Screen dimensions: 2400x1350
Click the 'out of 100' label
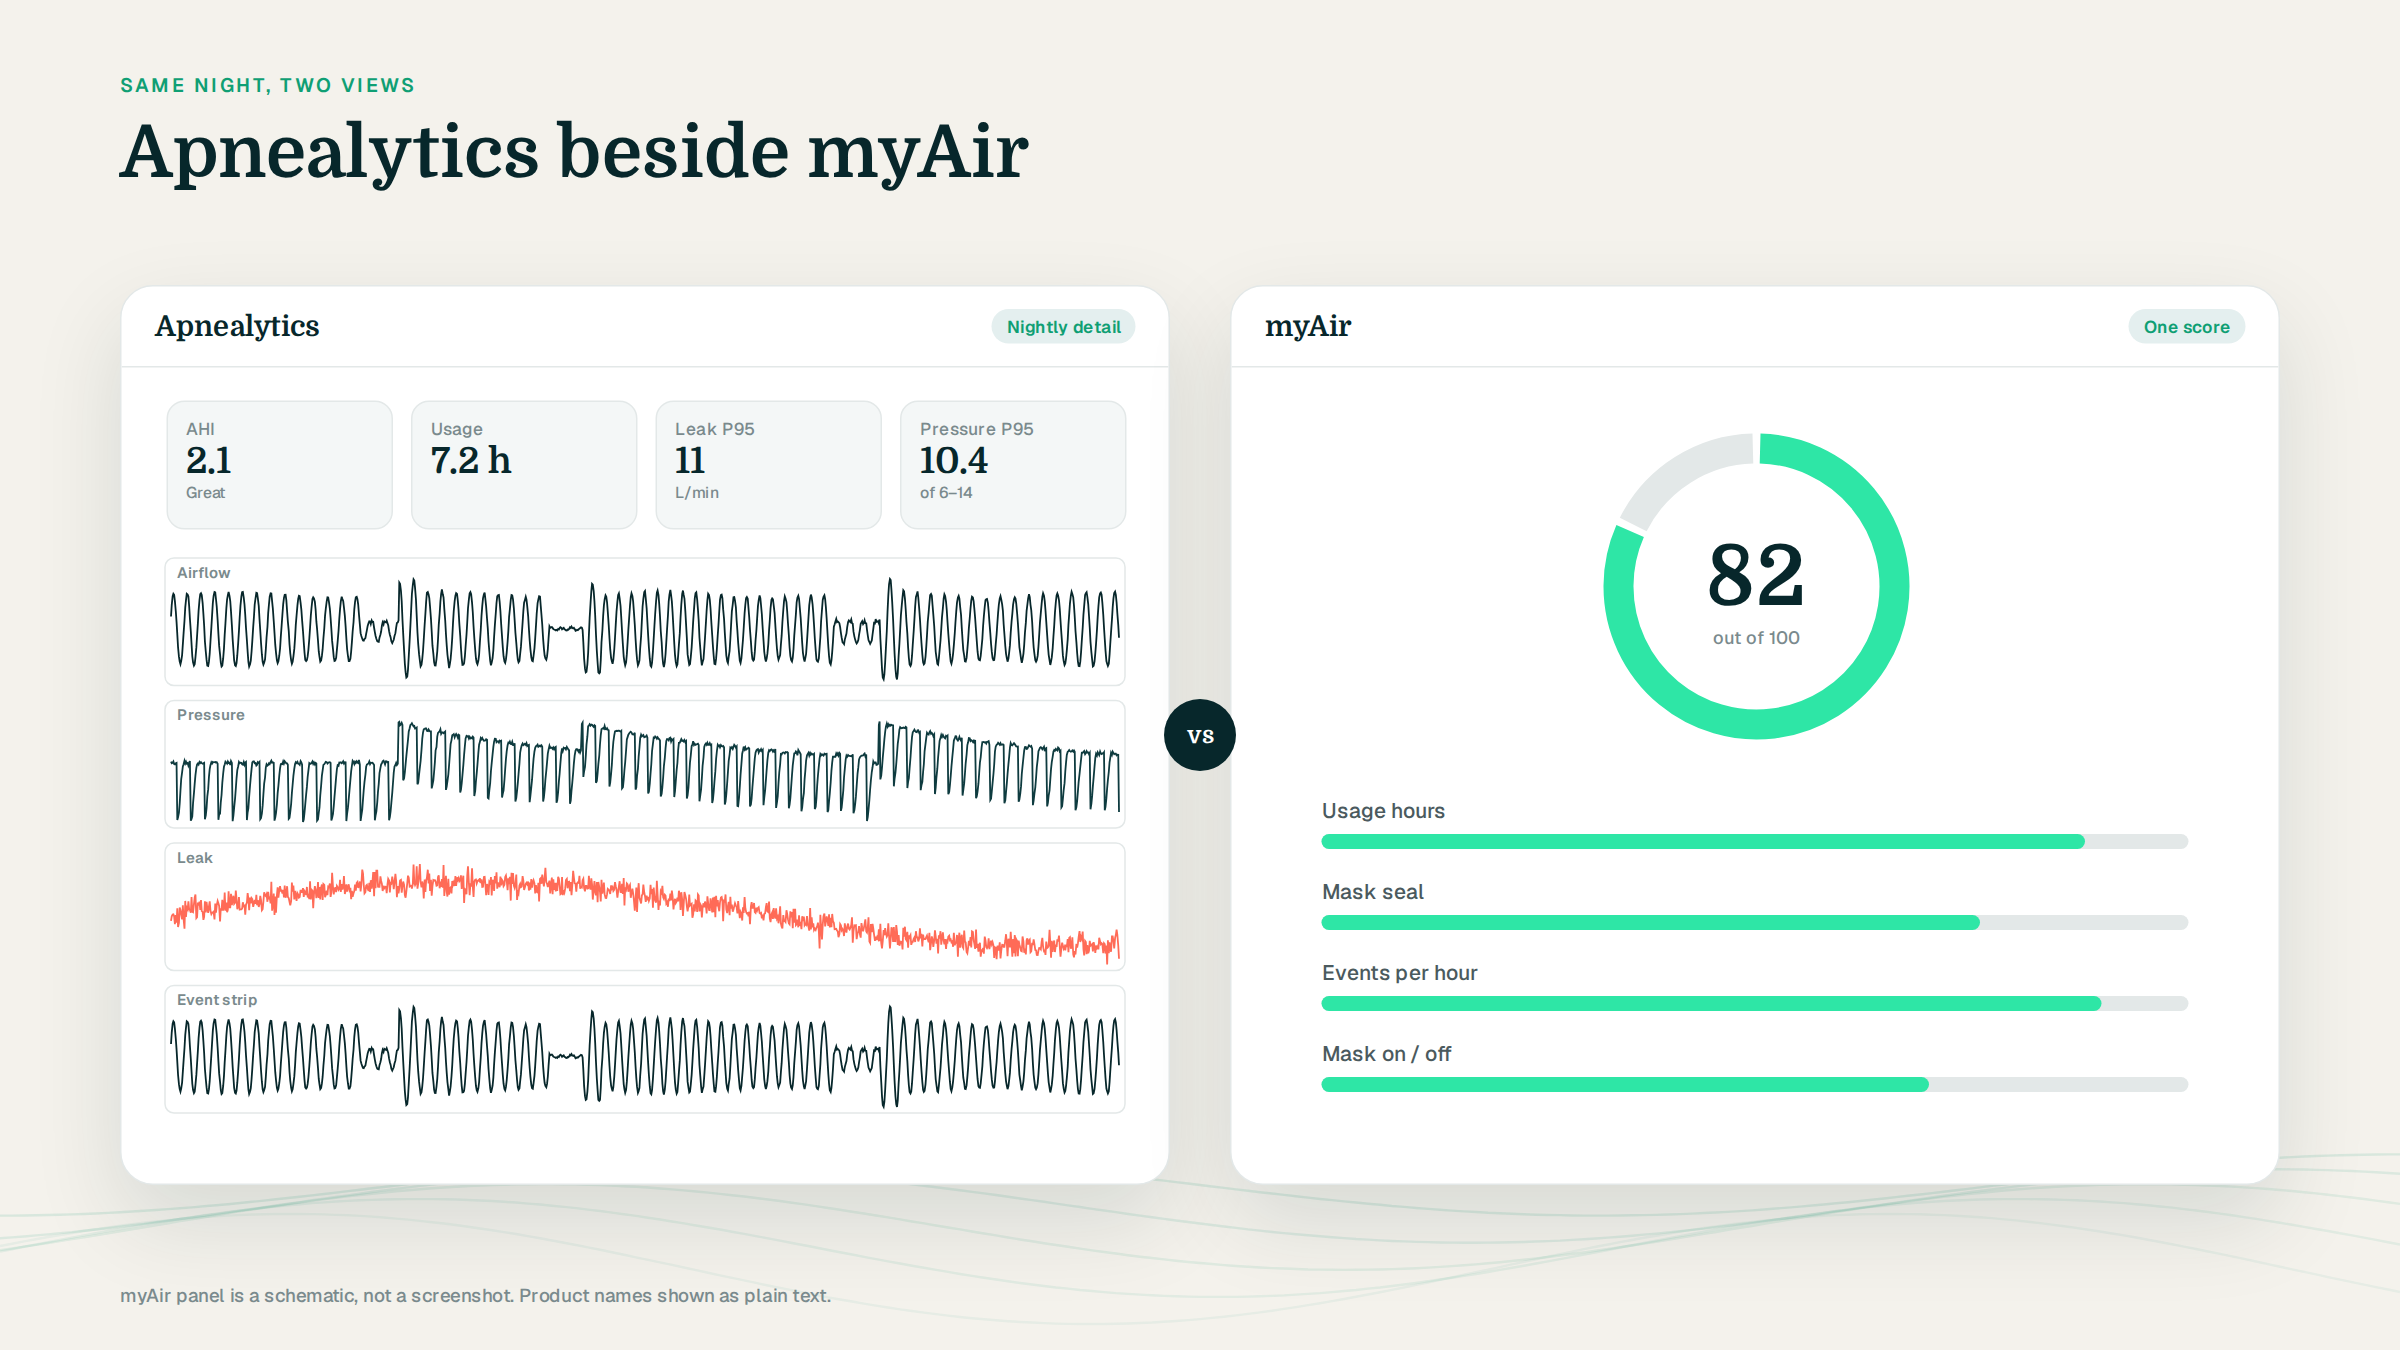[x=1756, y=638]
